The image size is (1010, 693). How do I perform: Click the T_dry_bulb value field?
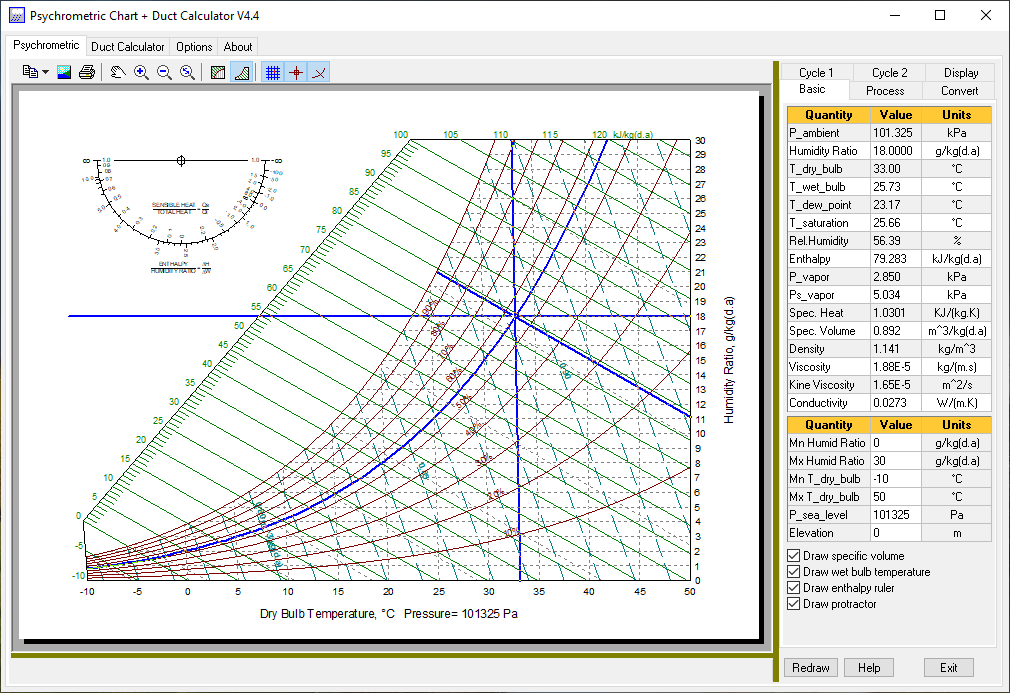(x=896, y=169)
